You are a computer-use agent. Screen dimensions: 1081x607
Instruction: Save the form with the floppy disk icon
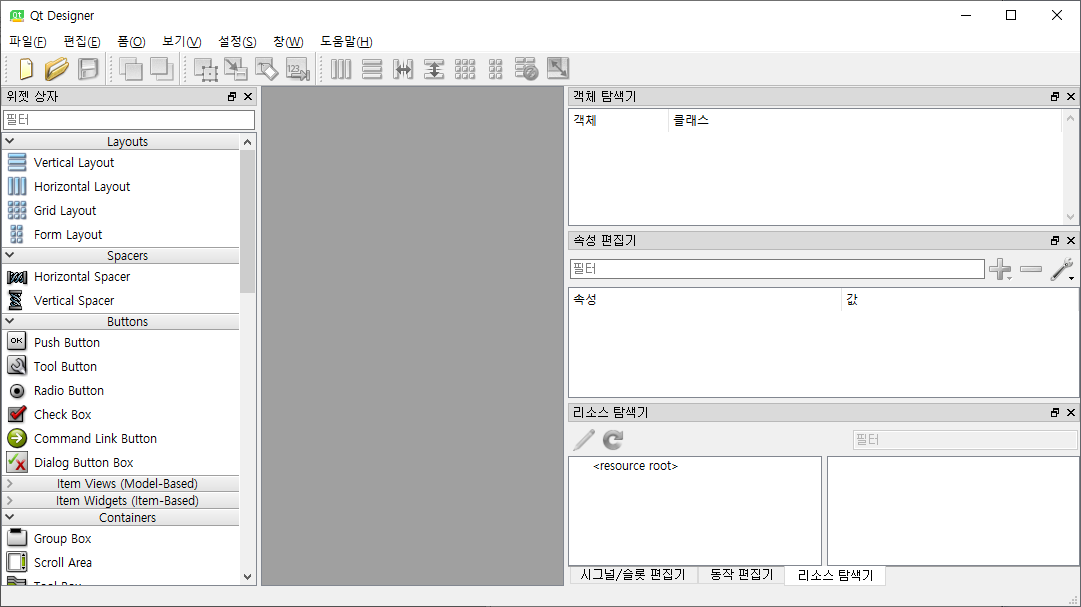tap(88, 69)
